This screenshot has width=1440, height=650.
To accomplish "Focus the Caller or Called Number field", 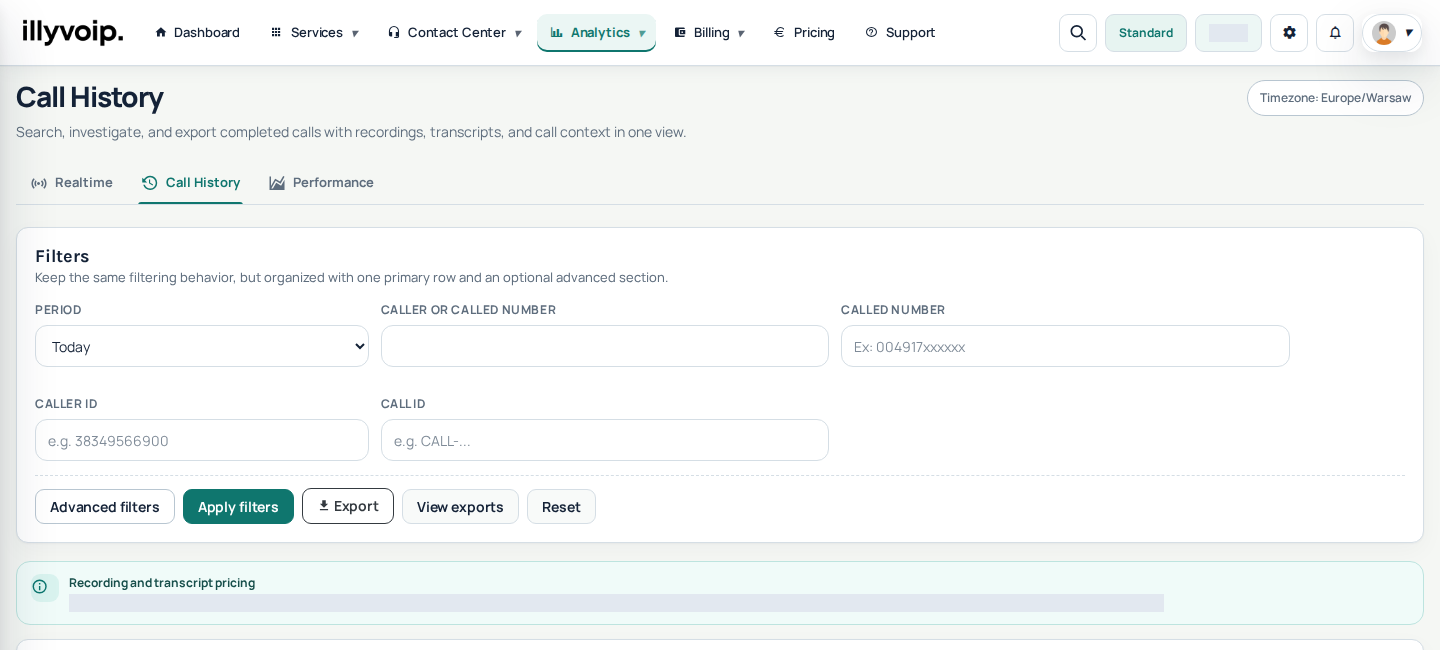I will (605, 346).
